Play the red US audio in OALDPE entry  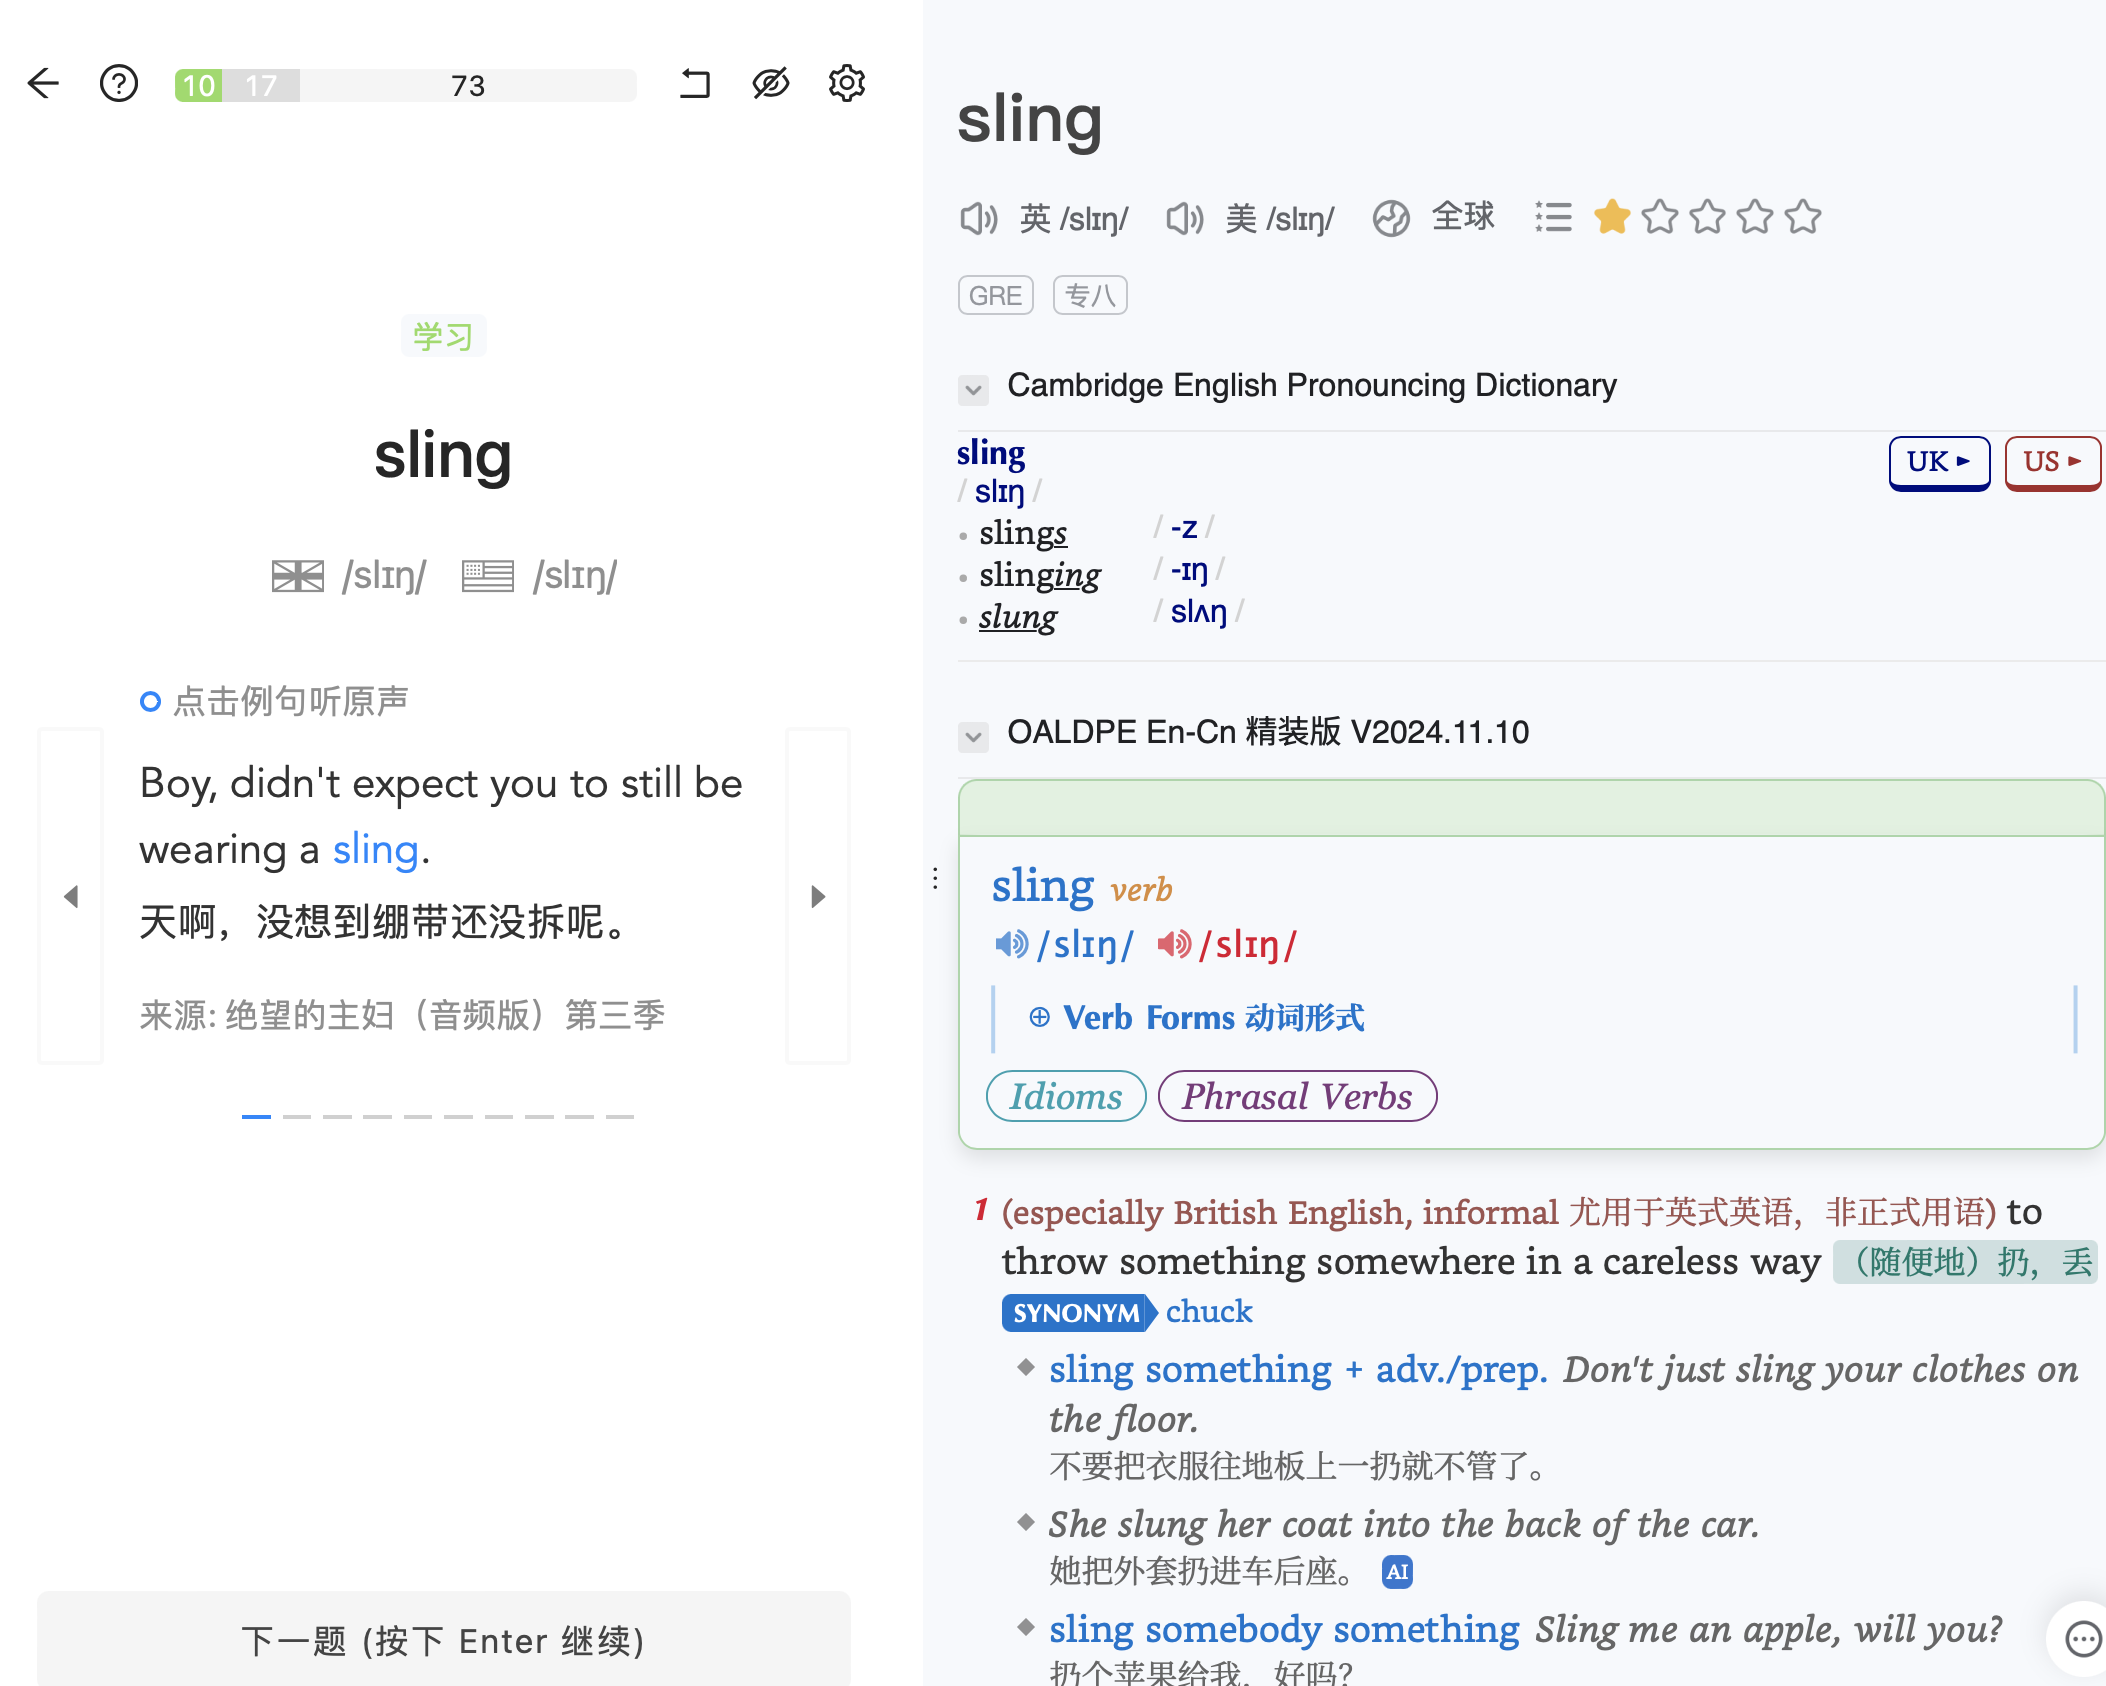click(x=1174, y=944)
